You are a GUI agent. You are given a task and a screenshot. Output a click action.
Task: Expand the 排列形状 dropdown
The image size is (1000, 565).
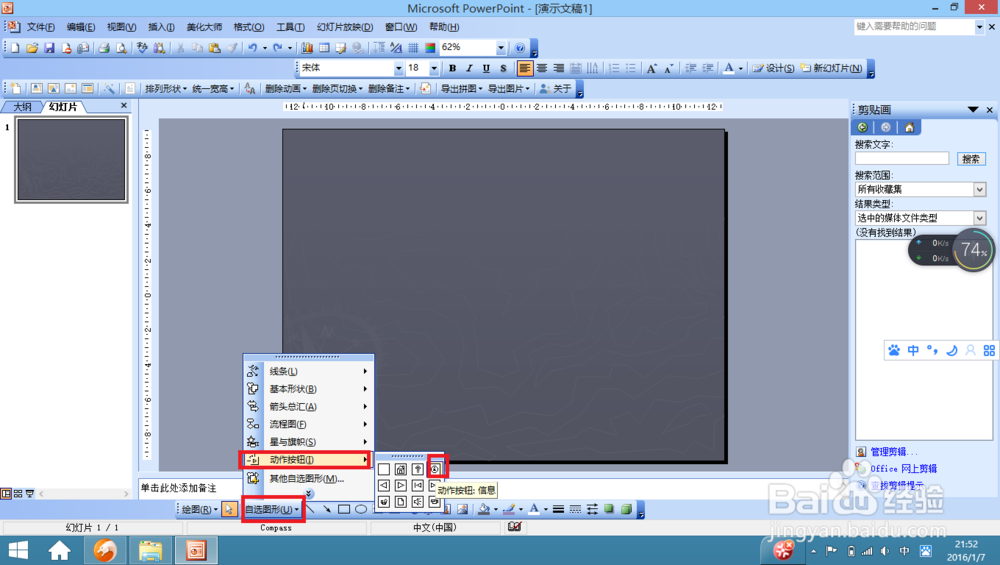point(166,89)
